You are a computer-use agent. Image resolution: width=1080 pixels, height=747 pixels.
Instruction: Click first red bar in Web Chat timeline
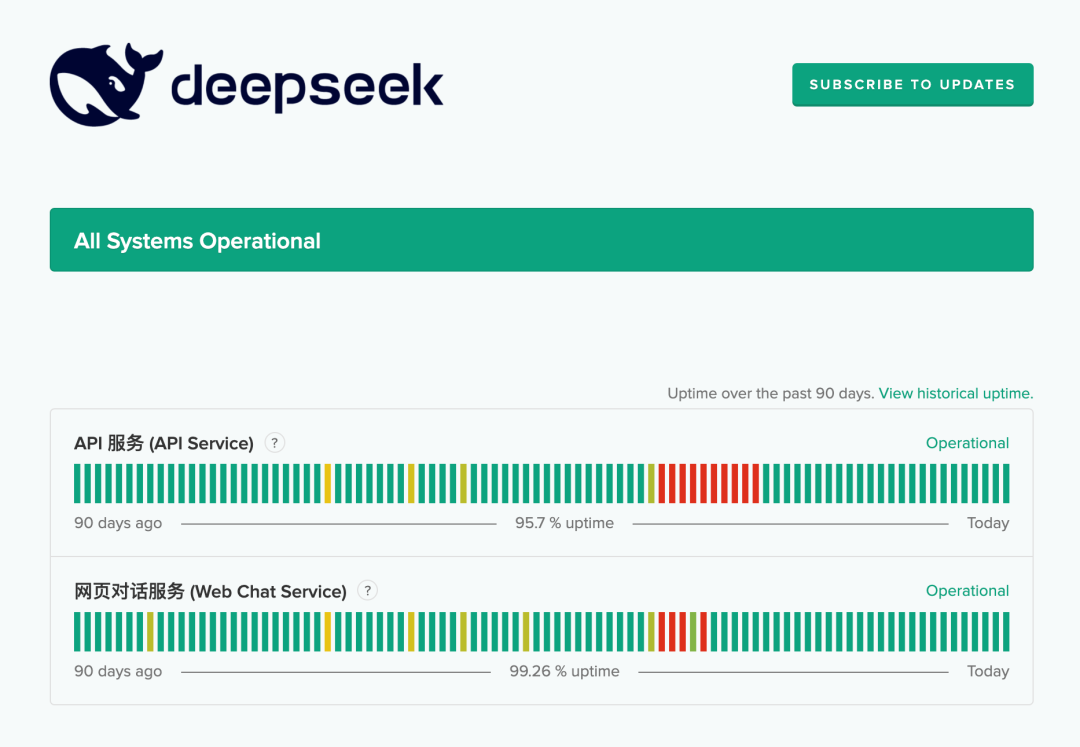(662, 631)
